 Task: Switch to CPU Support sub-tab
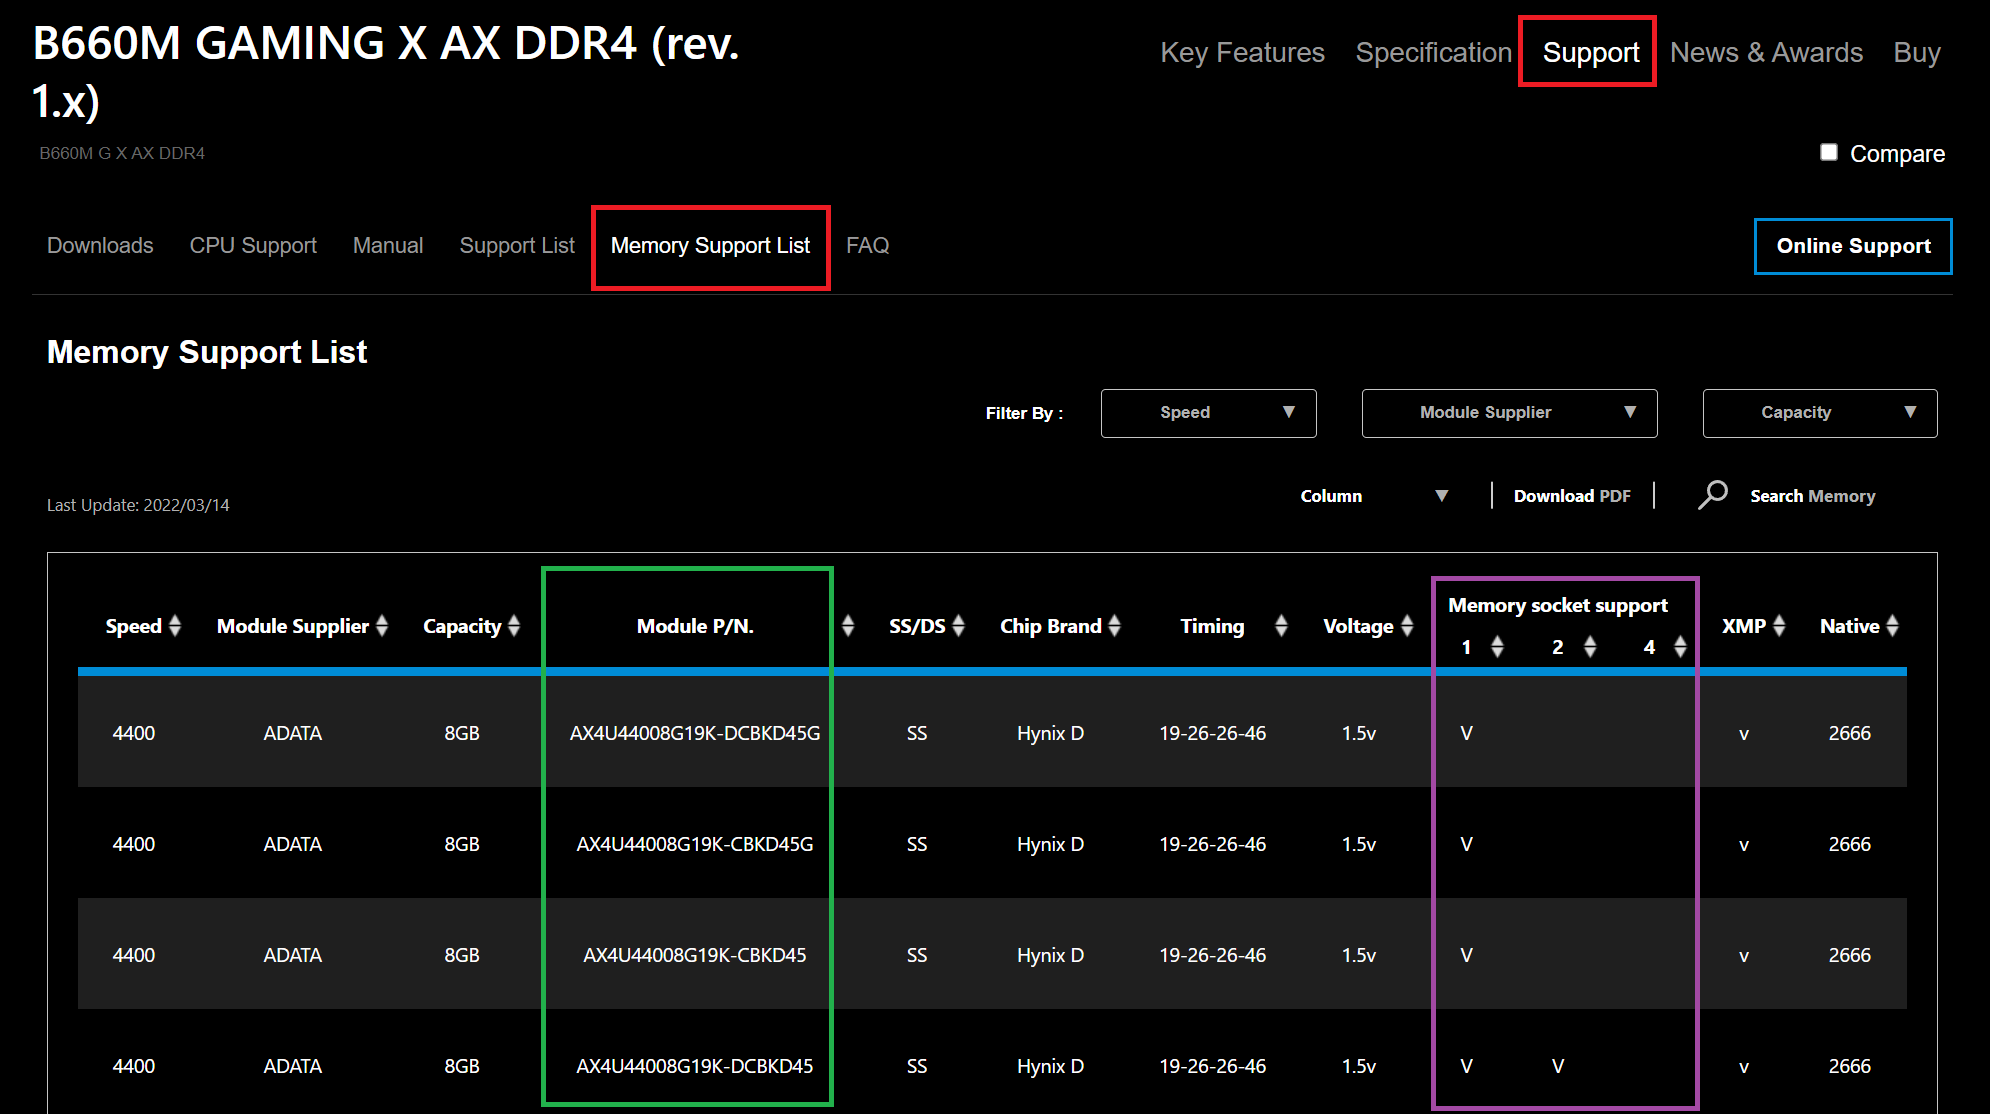point(253,245)
